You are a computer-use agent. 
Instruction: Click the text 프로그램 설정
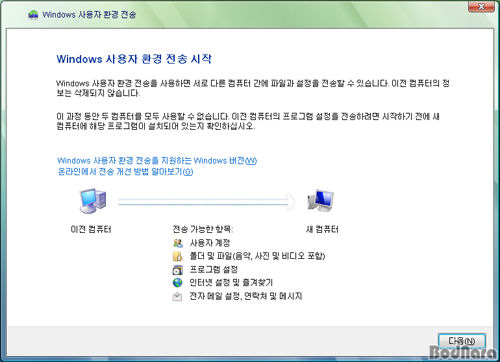(x=214, y=269)
